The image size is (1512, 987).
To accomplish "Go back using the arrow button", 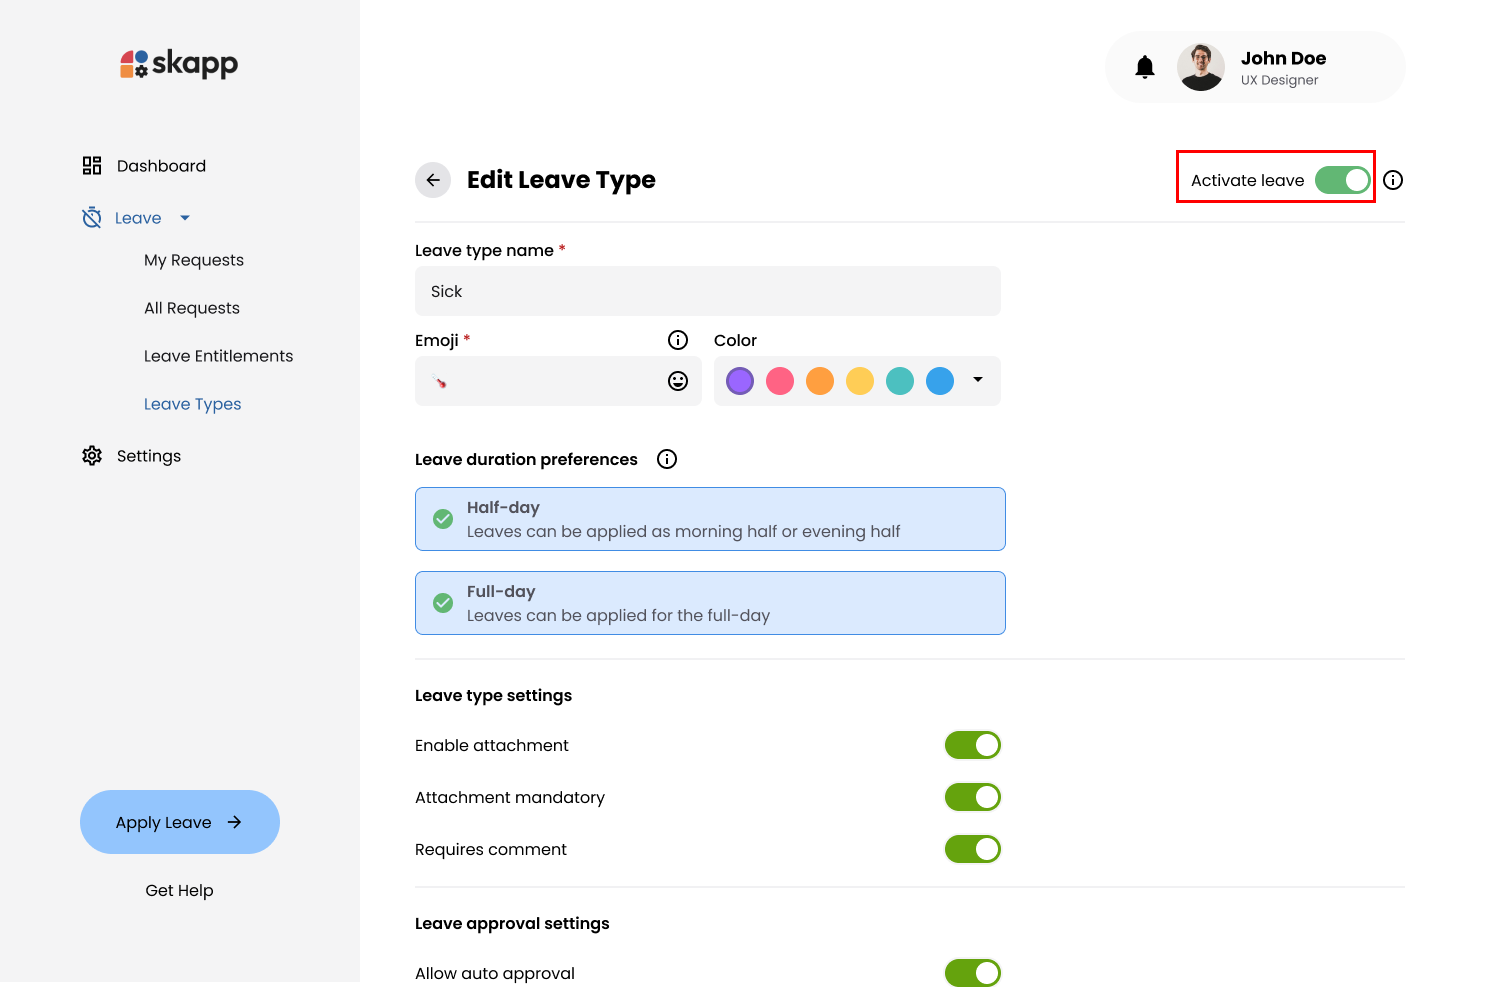I will coord(433,180).
